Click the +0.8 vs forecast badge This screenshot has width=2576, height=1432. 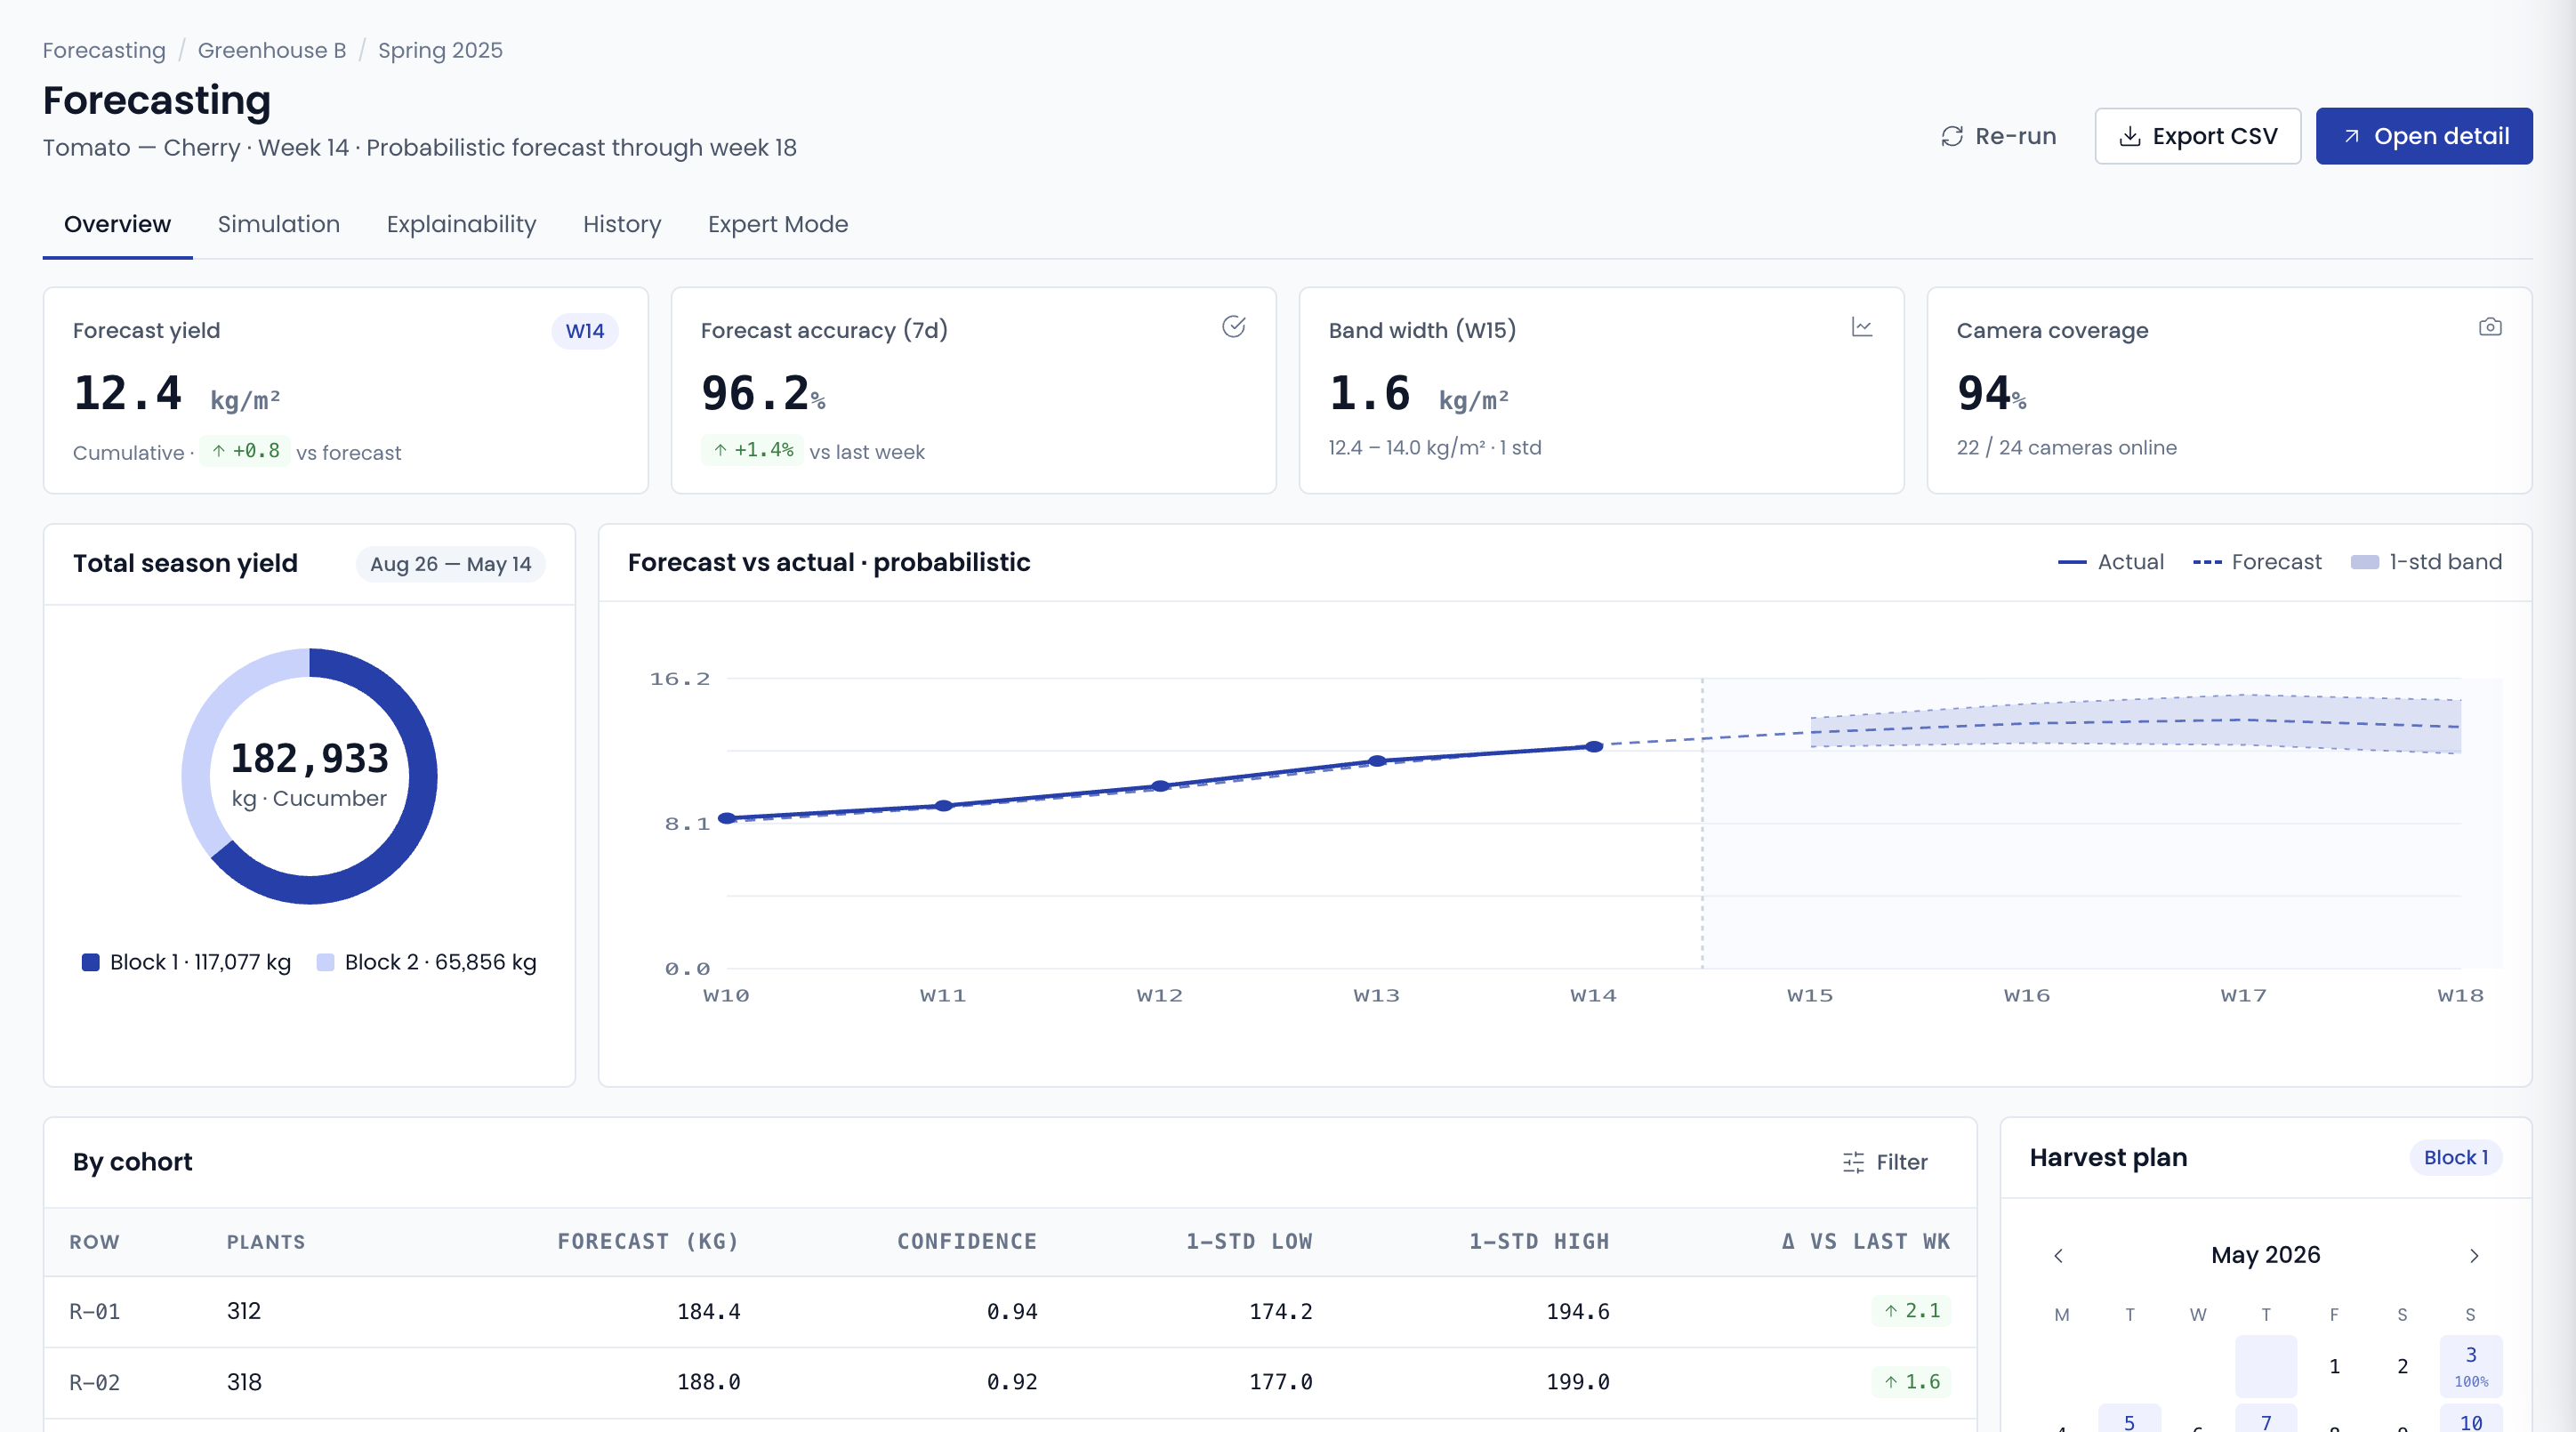tap(245, 451)
